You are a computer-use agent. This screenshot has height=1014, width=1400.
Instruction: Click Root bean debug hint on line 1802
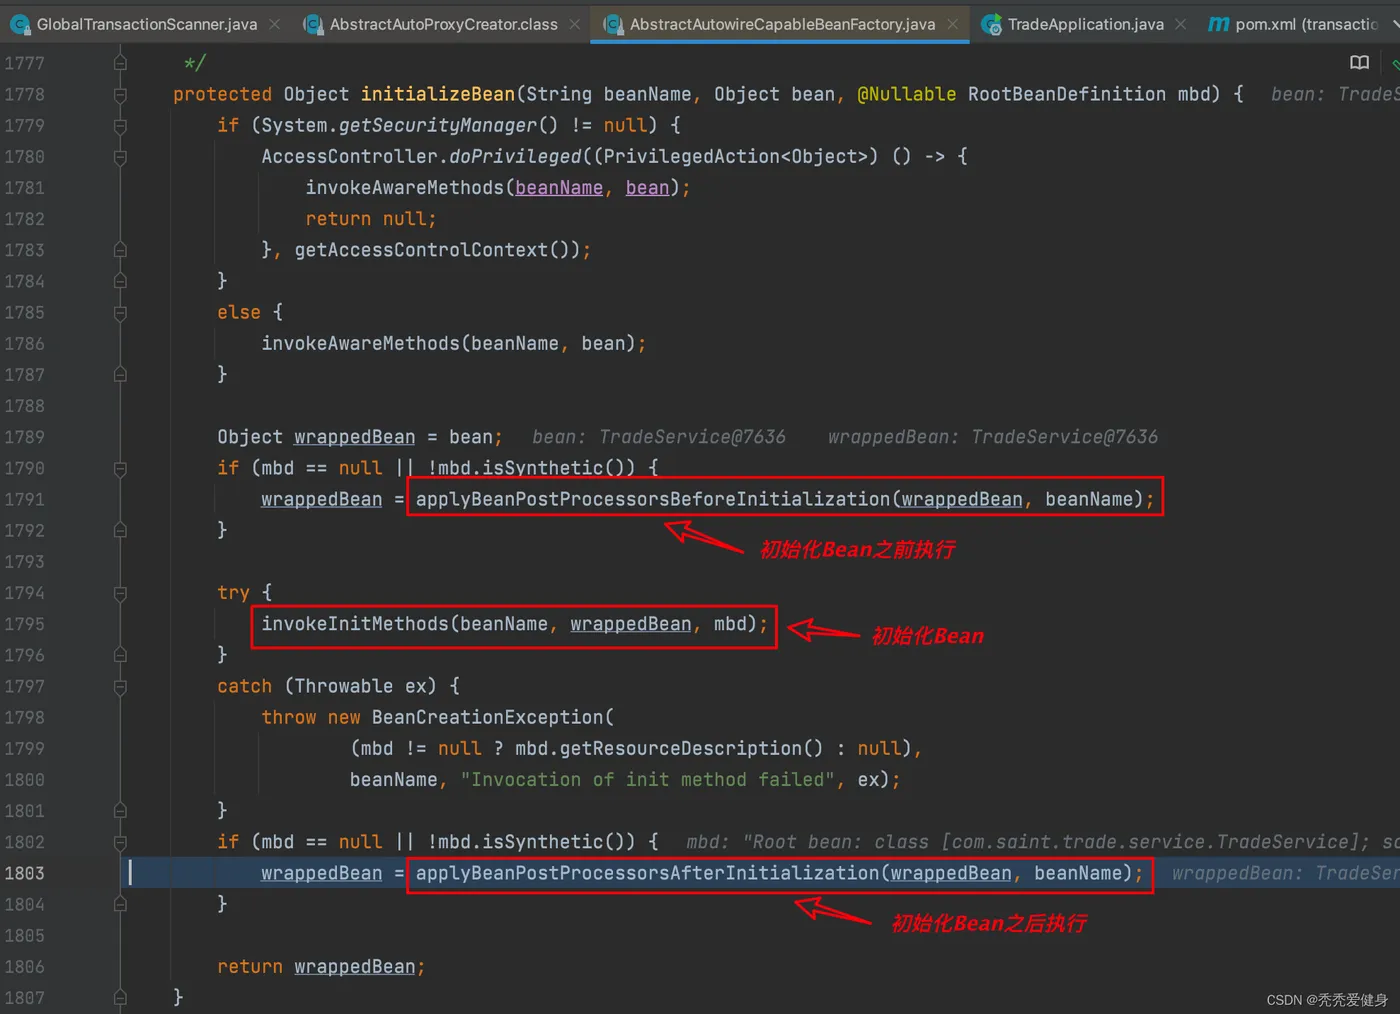[1042, 842]
